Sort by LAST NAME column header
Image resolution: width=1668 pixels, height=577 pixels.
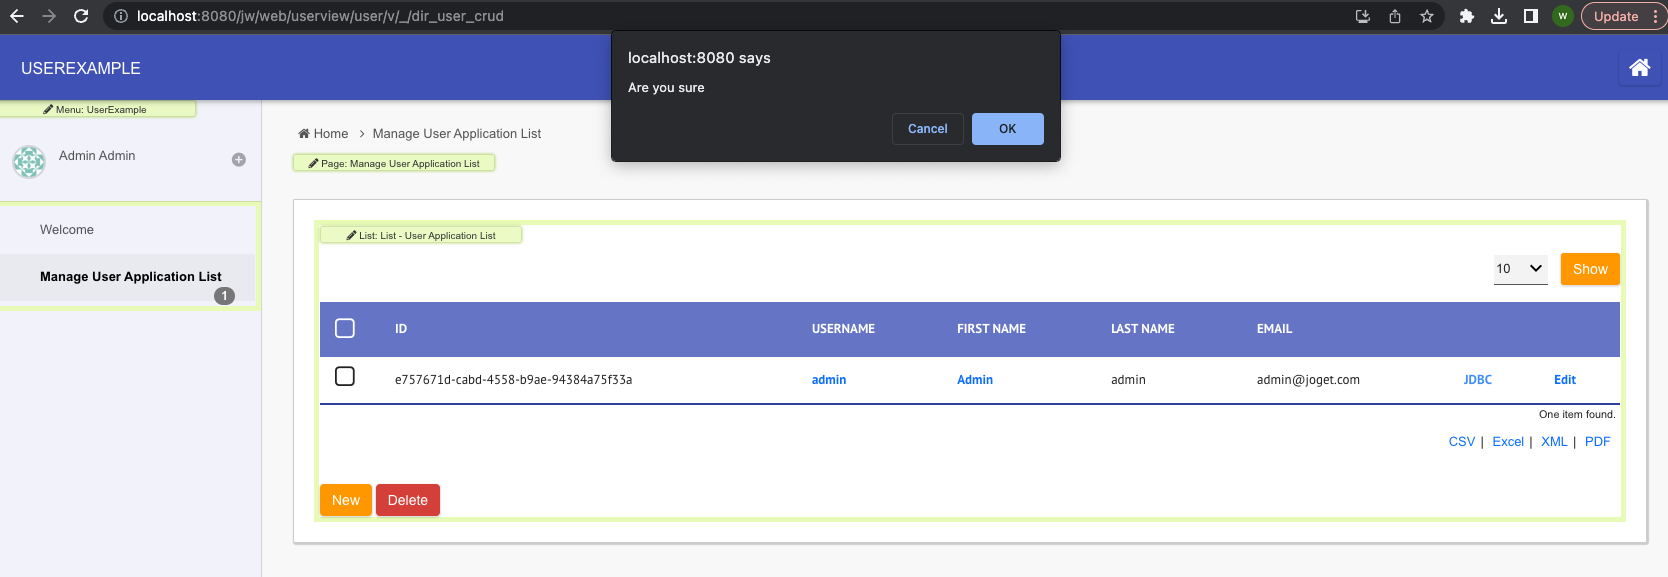[x=1143, y=329]
